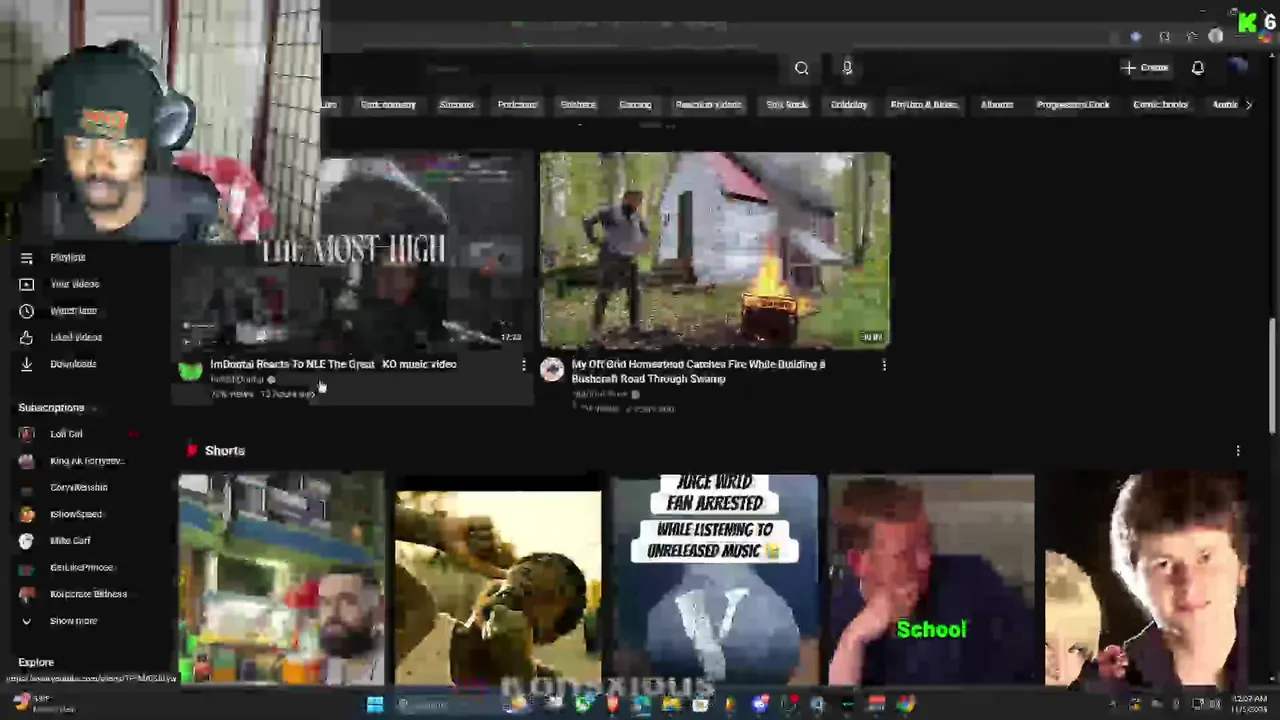Show hidden system tray icons
This screenshot has height=720, width=1280.
(1114, 704)
